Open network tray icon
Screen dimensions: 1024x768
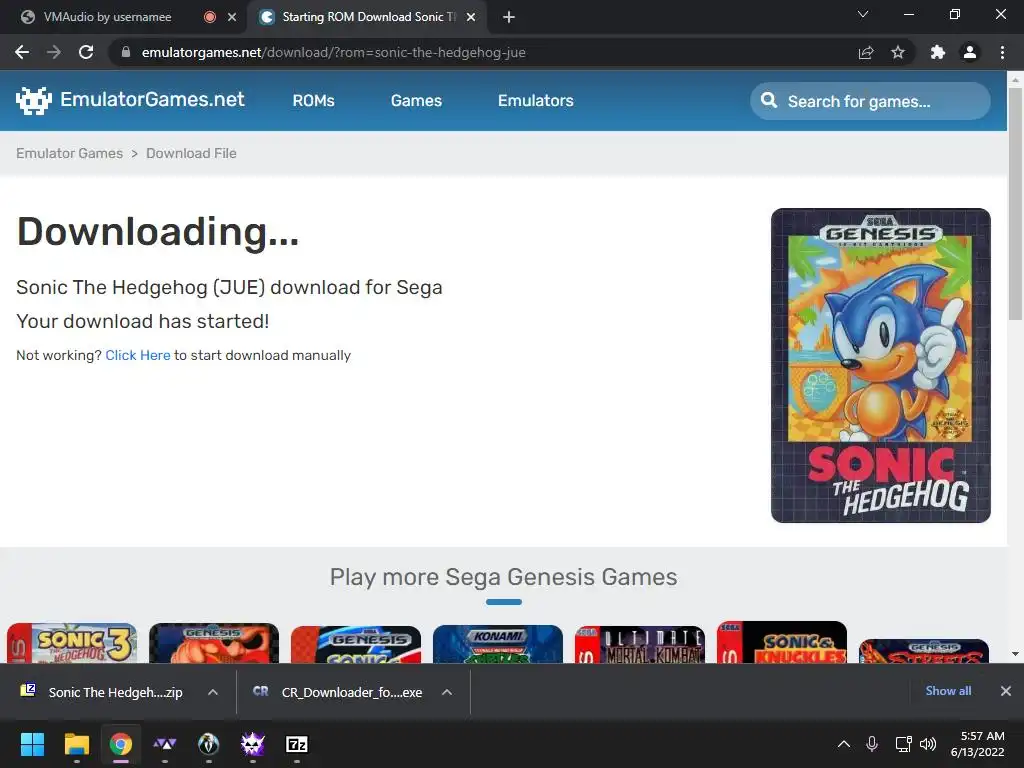[903, 744]
